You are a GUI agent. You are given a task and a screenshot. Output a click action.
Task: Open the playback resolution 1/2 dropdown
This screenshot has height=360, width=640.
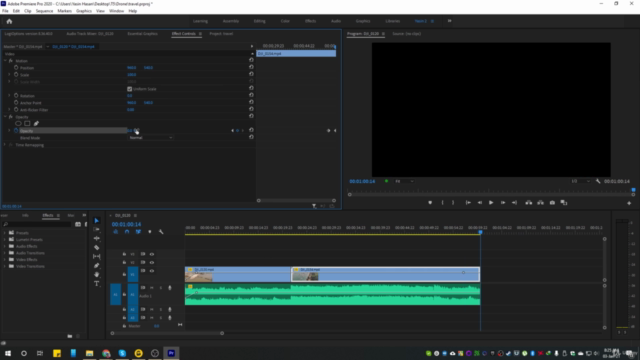pyautogui.click(x=580, y=181)
